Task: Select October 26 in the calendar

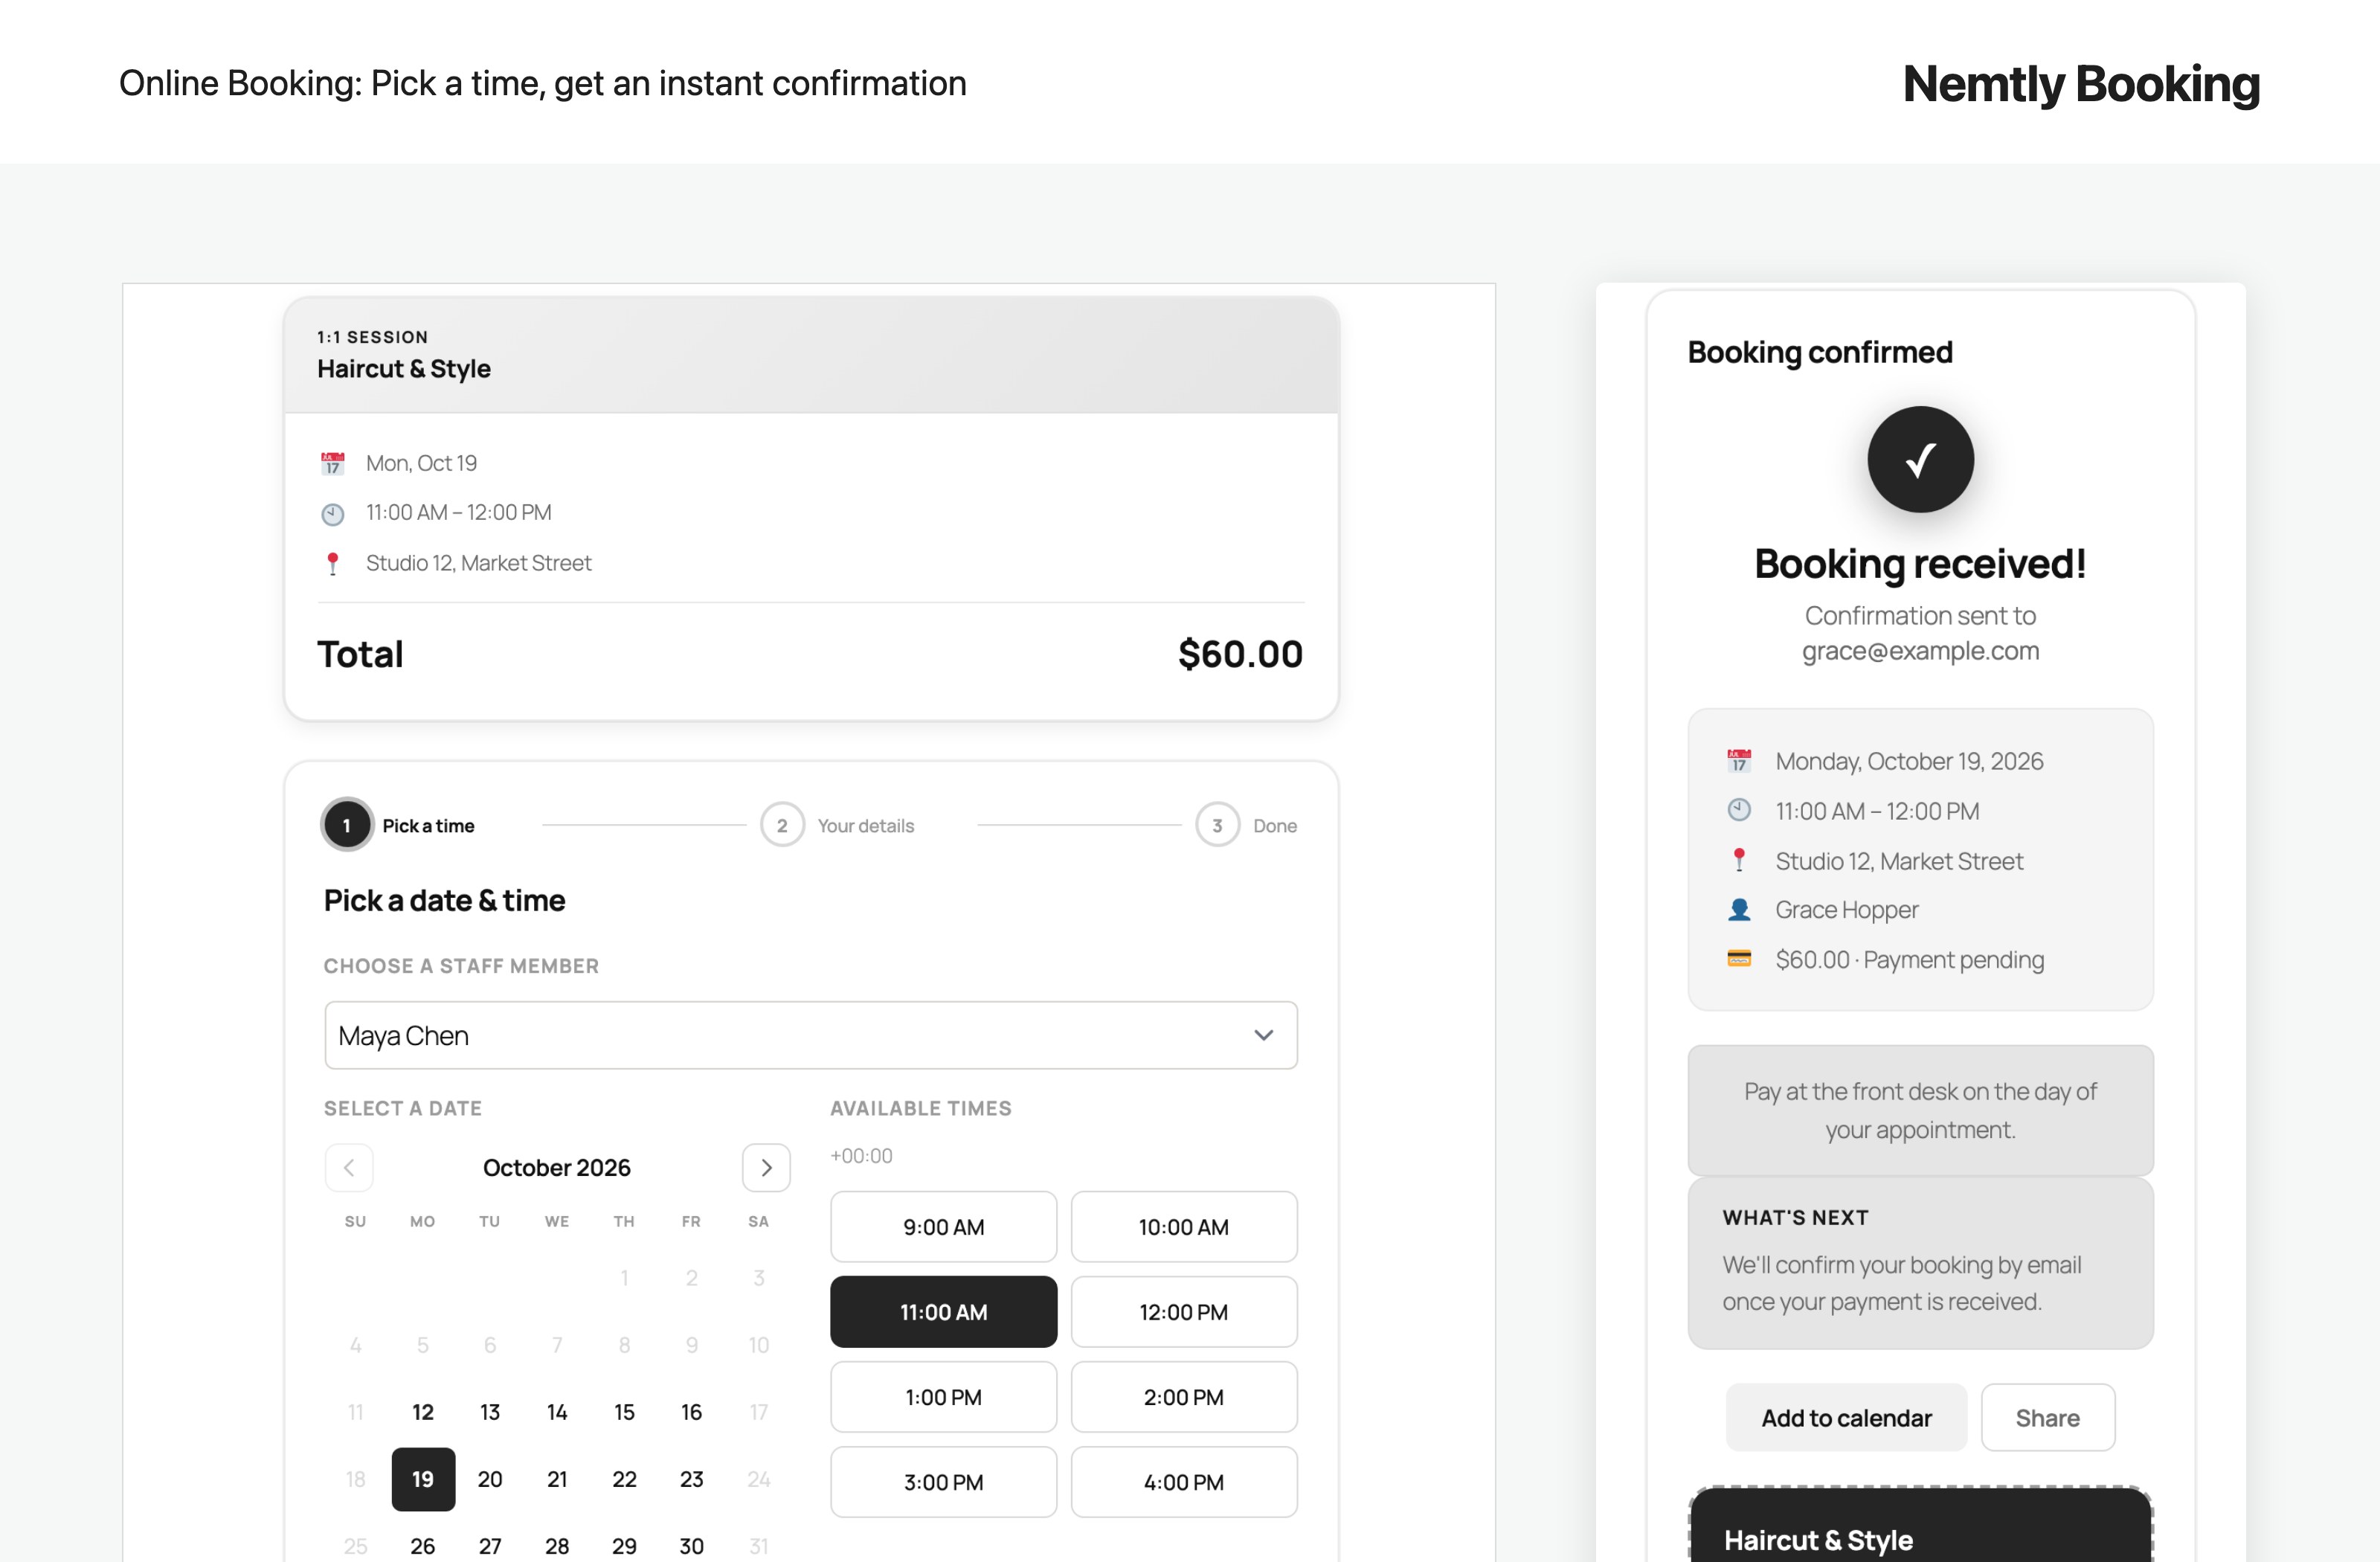Action: [423, 1546]
